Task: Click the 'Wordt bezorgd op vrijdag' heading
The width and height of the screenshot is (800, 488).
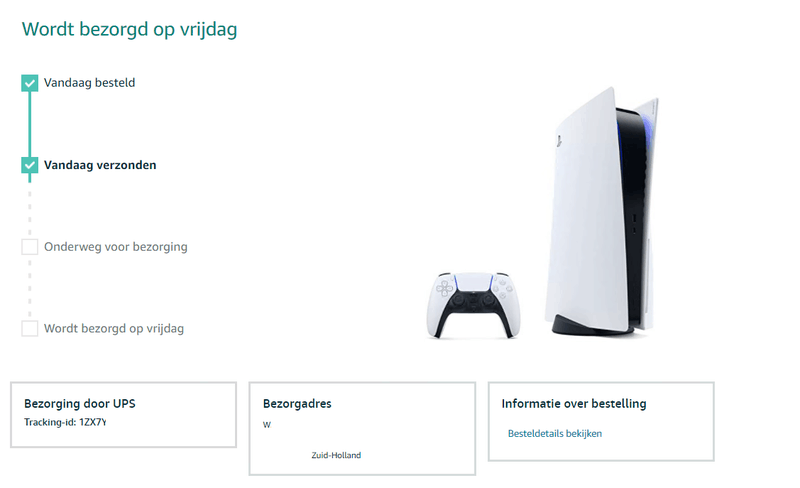Action: pos(129,29)
